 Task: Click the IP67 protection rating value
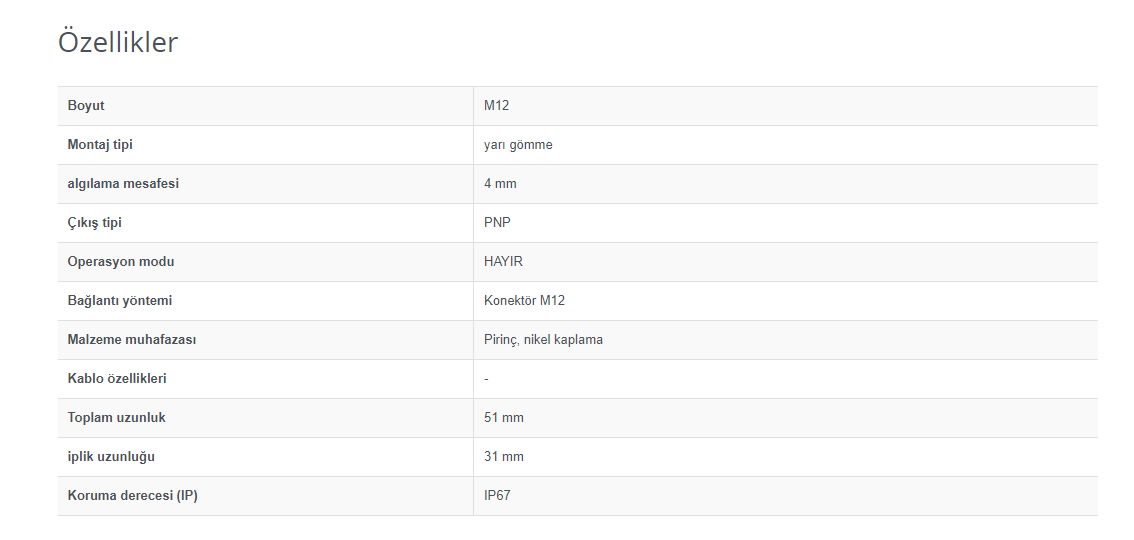click(x=497, y=496)
